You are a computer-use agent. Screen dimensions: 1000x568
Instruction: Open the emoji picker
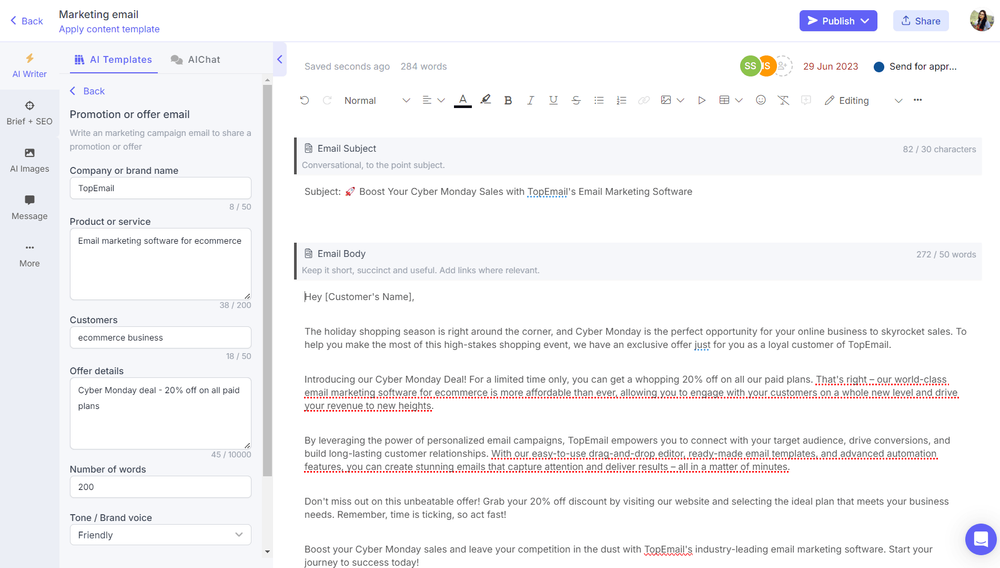pyautogui.click(x=760, y=100)
